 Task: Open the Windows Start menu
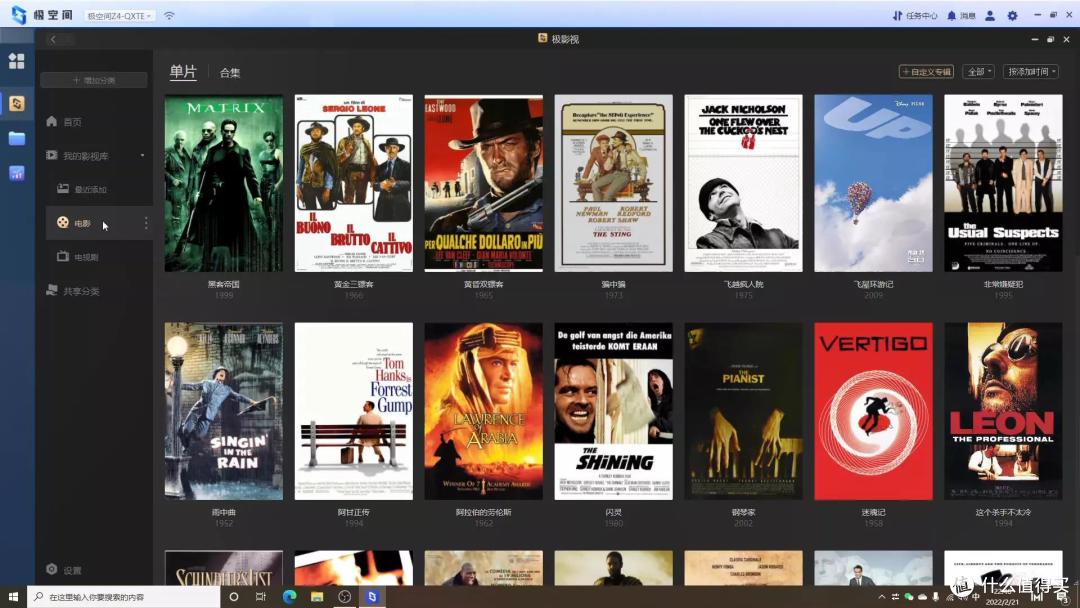[x=13, y=597]
